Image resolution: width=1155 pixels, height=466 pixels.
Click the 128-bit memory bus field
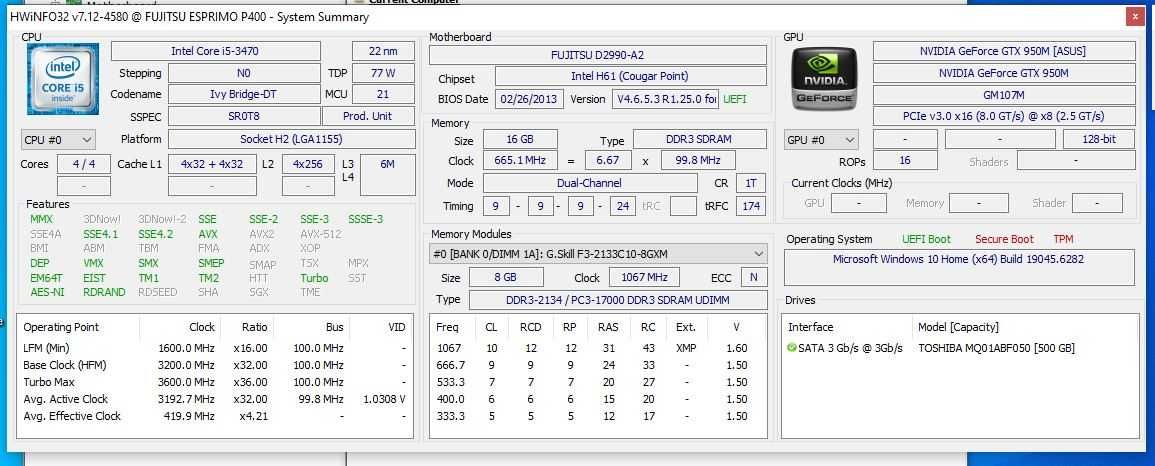point(1098,139)
